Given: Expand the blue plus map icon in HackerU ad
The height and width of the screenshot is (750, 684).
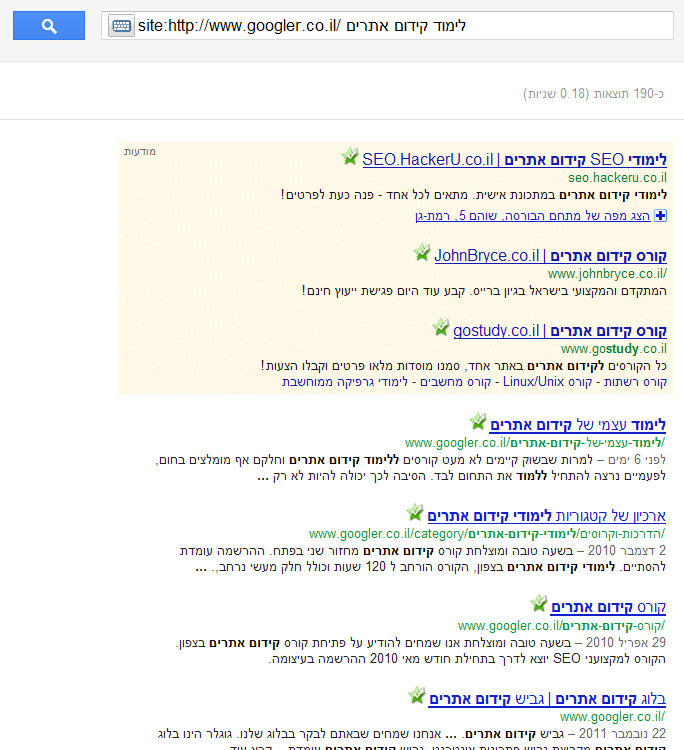Looking at the screenshot, I should point(661,216).
